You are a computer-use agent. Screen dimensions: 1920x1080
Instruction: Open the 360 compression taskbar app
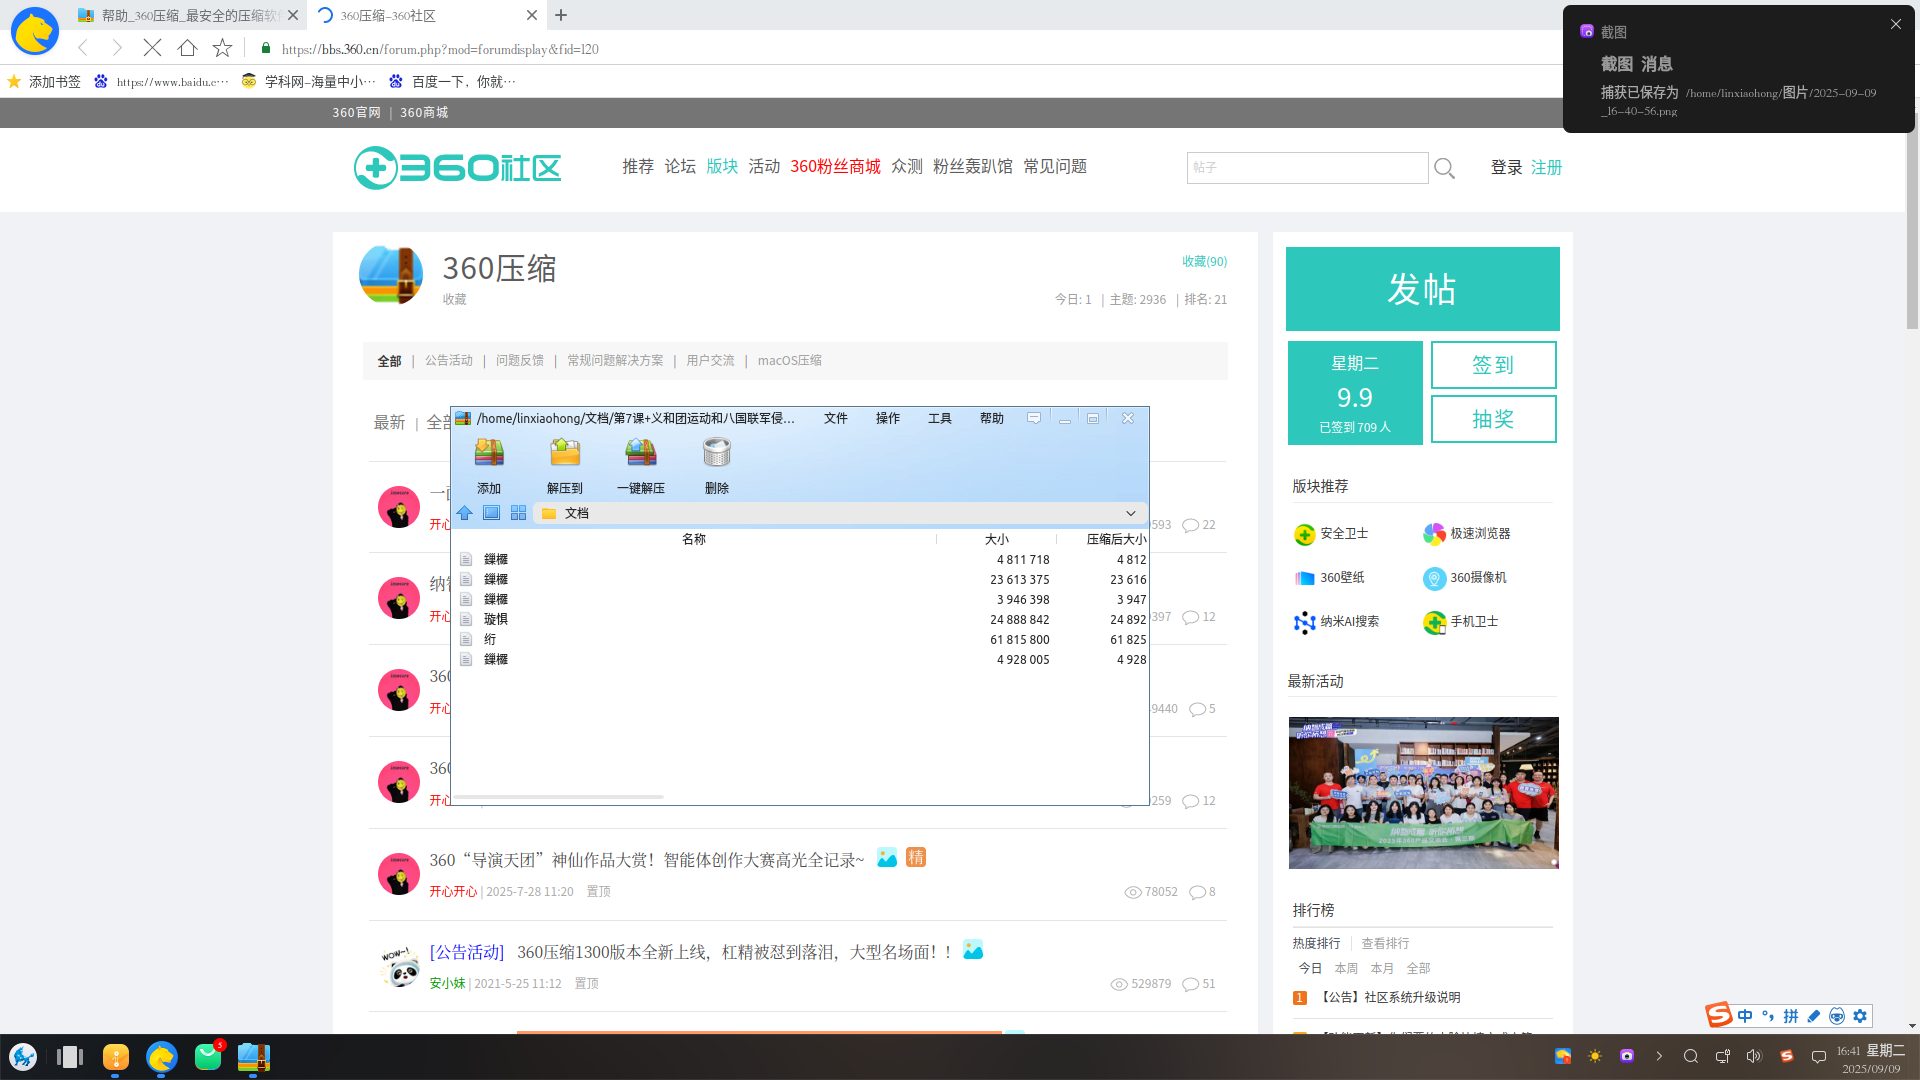click(x=254, y=1057)
